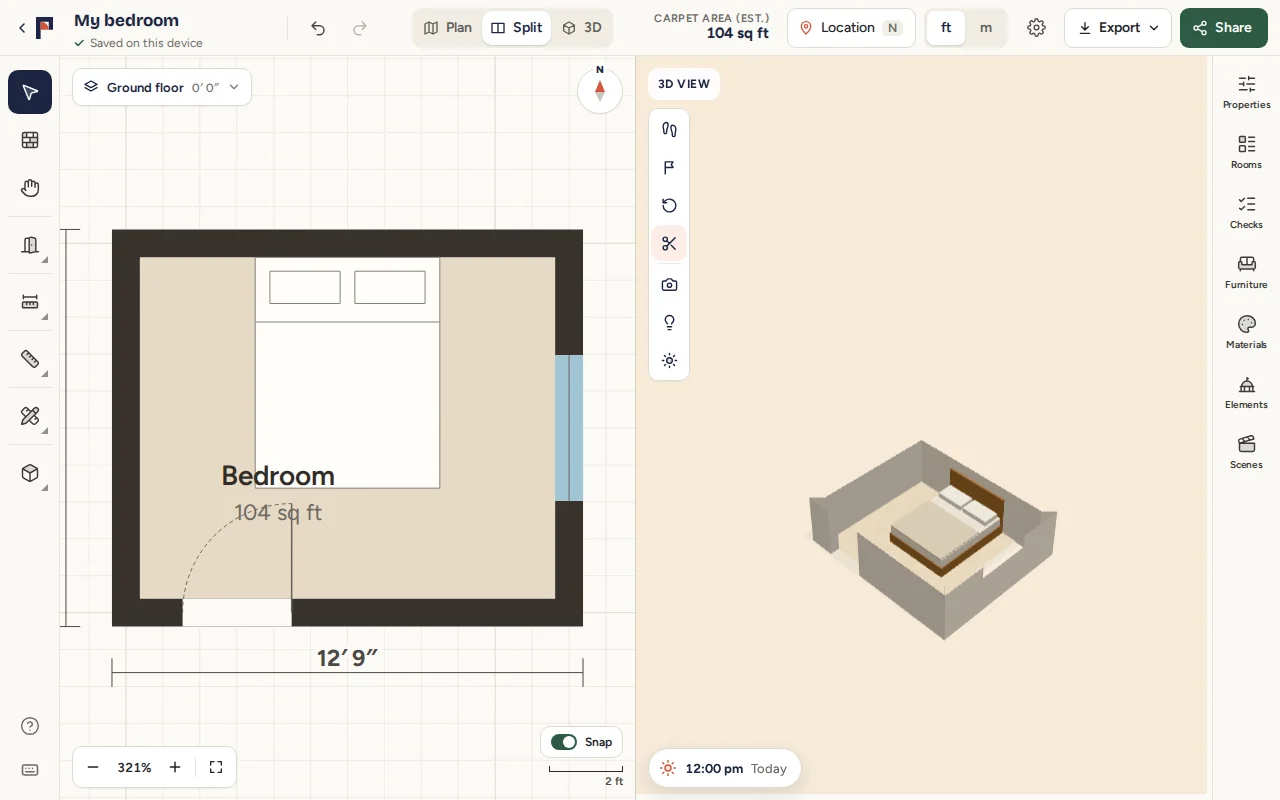Screen dimensions: 1280x800
Task: Open the pencil and ruler tool
Action: tap(30, 416)
